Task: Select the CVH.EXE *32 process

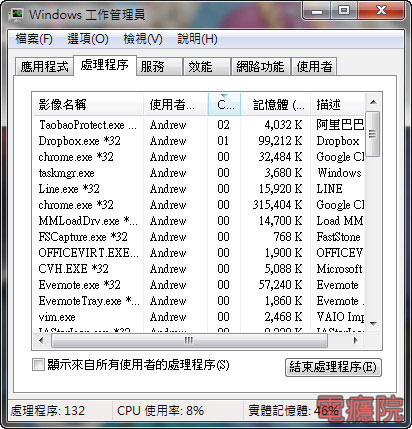Action: tap(199, 269)
